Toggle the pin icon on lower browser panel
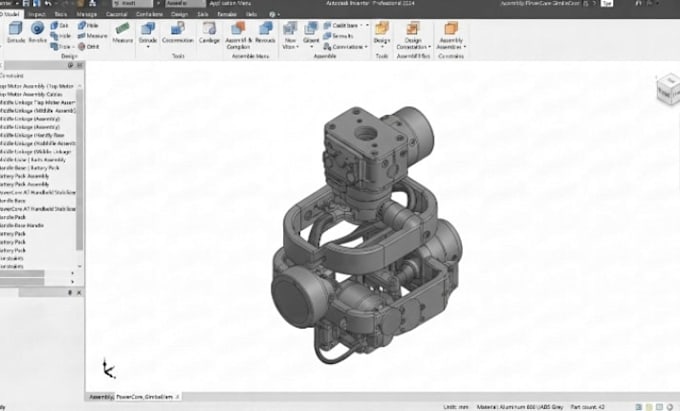Image resolution: width=680 pixels, height=411 pixels. click(x=70, y=293)
